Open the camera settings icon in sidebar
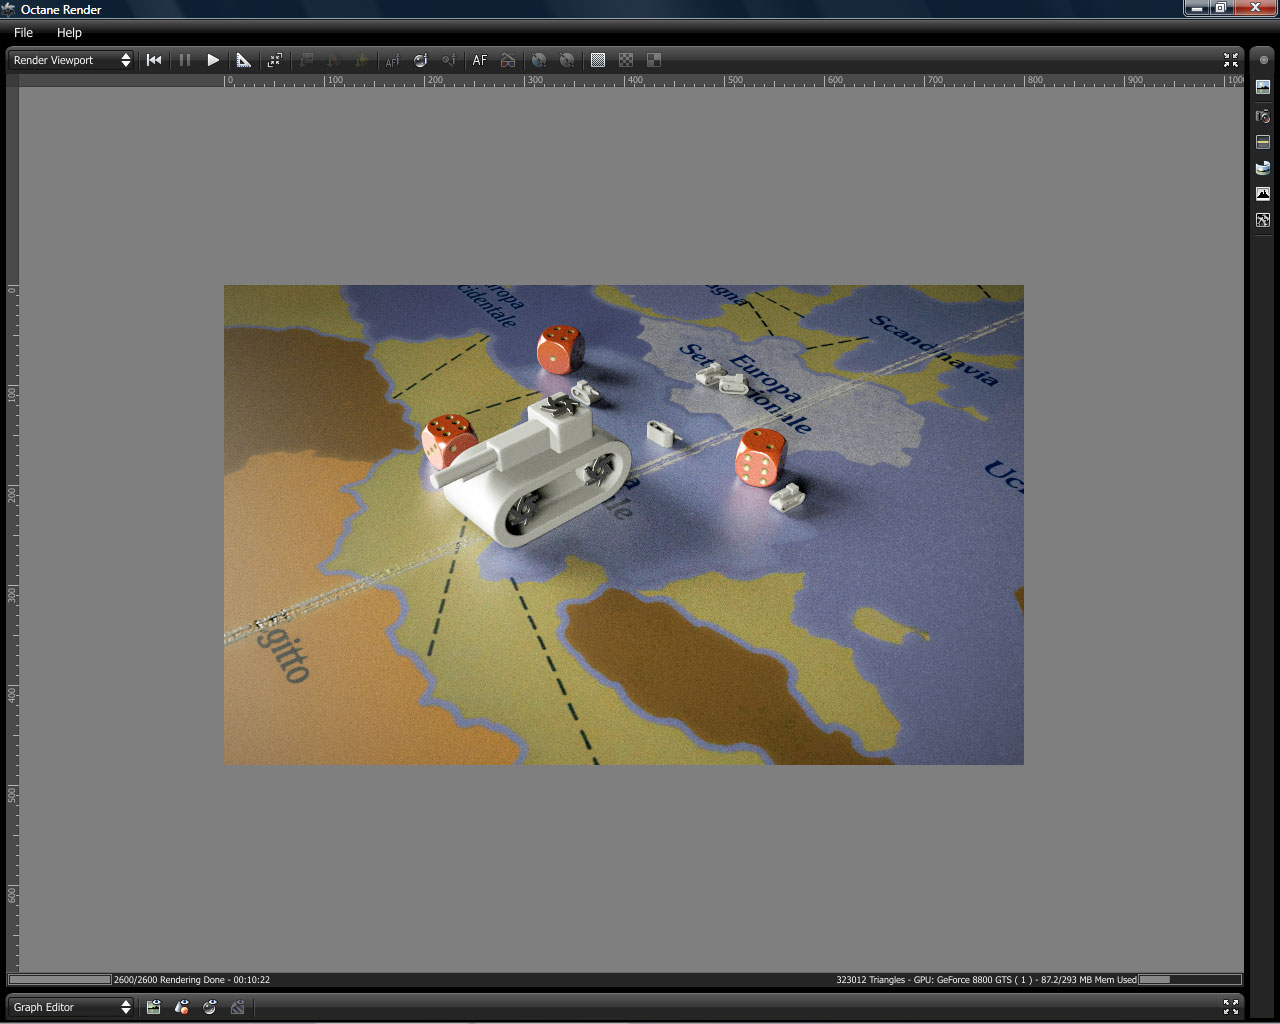The width and height of the screenshot is (1280, 1024). click(x=1263, y=116)
